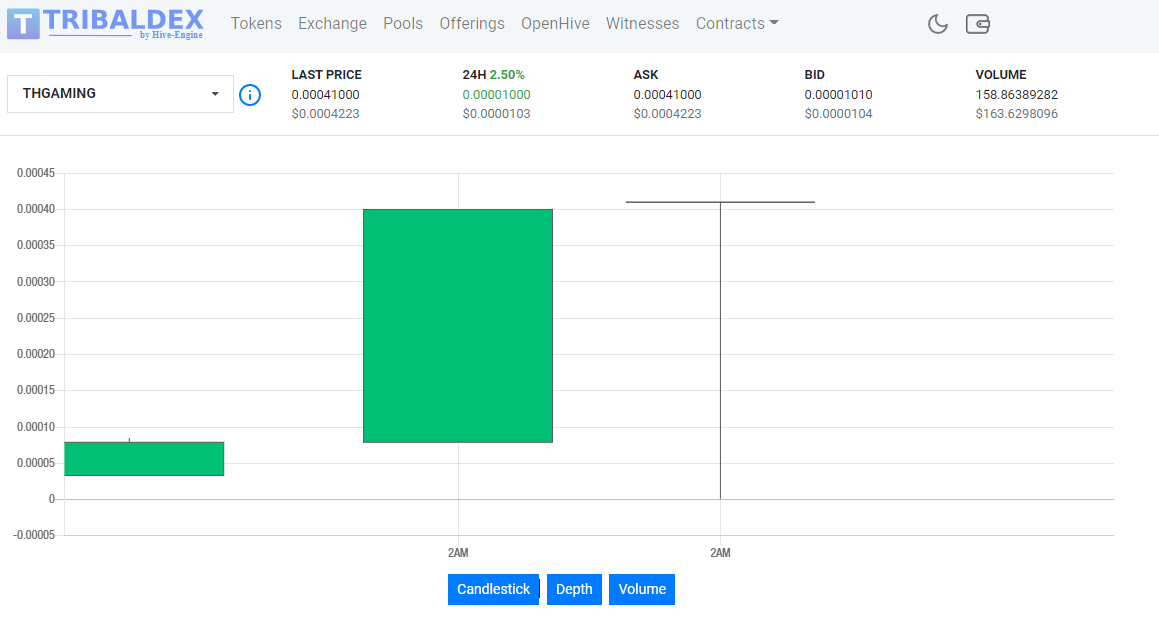Show the Volume chart
This screenshot has height=623, width=1159.
click(x=642, y=589)
